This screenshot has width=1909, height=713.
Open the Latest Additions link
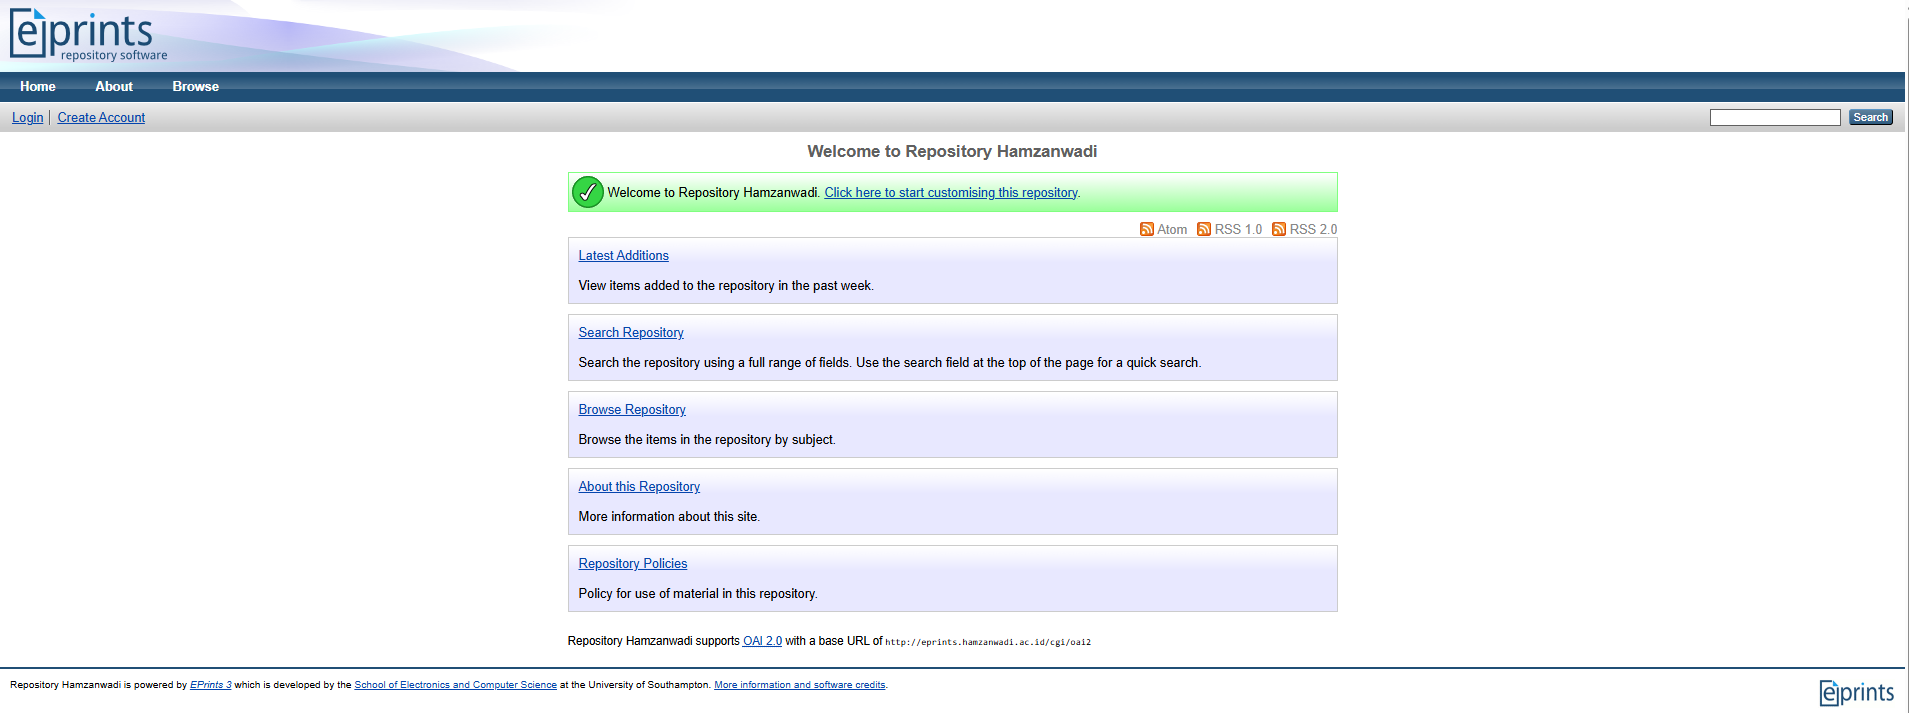click(x=623, y=256)
